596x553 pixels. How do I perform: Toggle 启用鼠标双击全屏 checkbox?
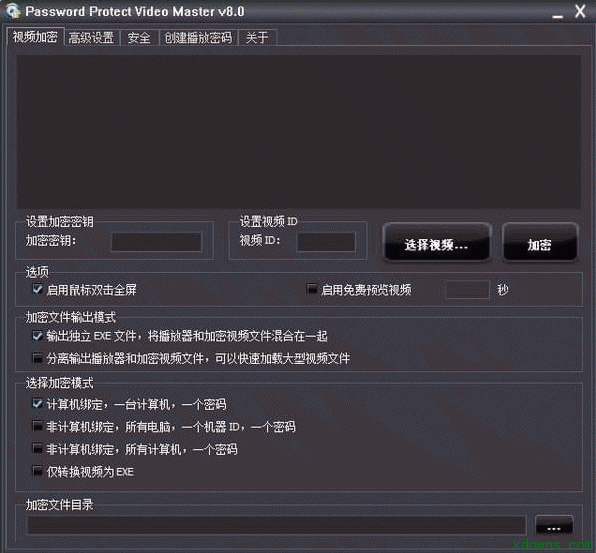(x=37, y=289)
